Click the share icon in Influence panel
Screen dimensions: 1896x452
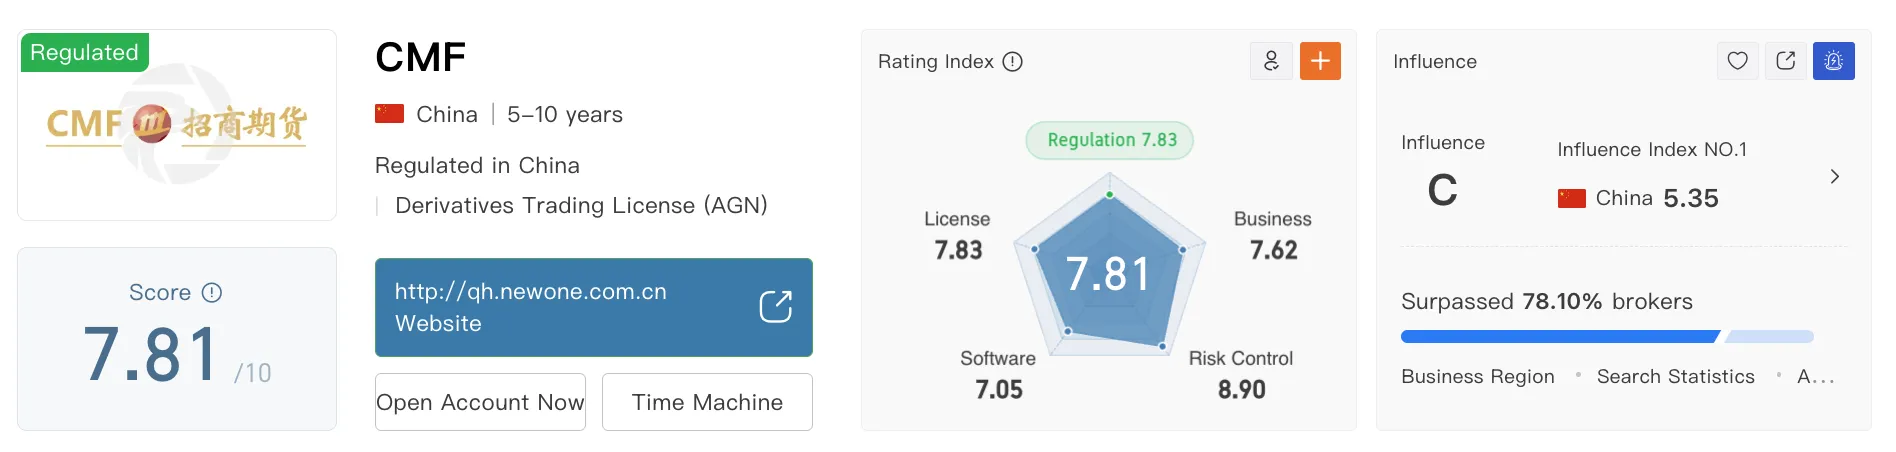[x=1786, y=61]
